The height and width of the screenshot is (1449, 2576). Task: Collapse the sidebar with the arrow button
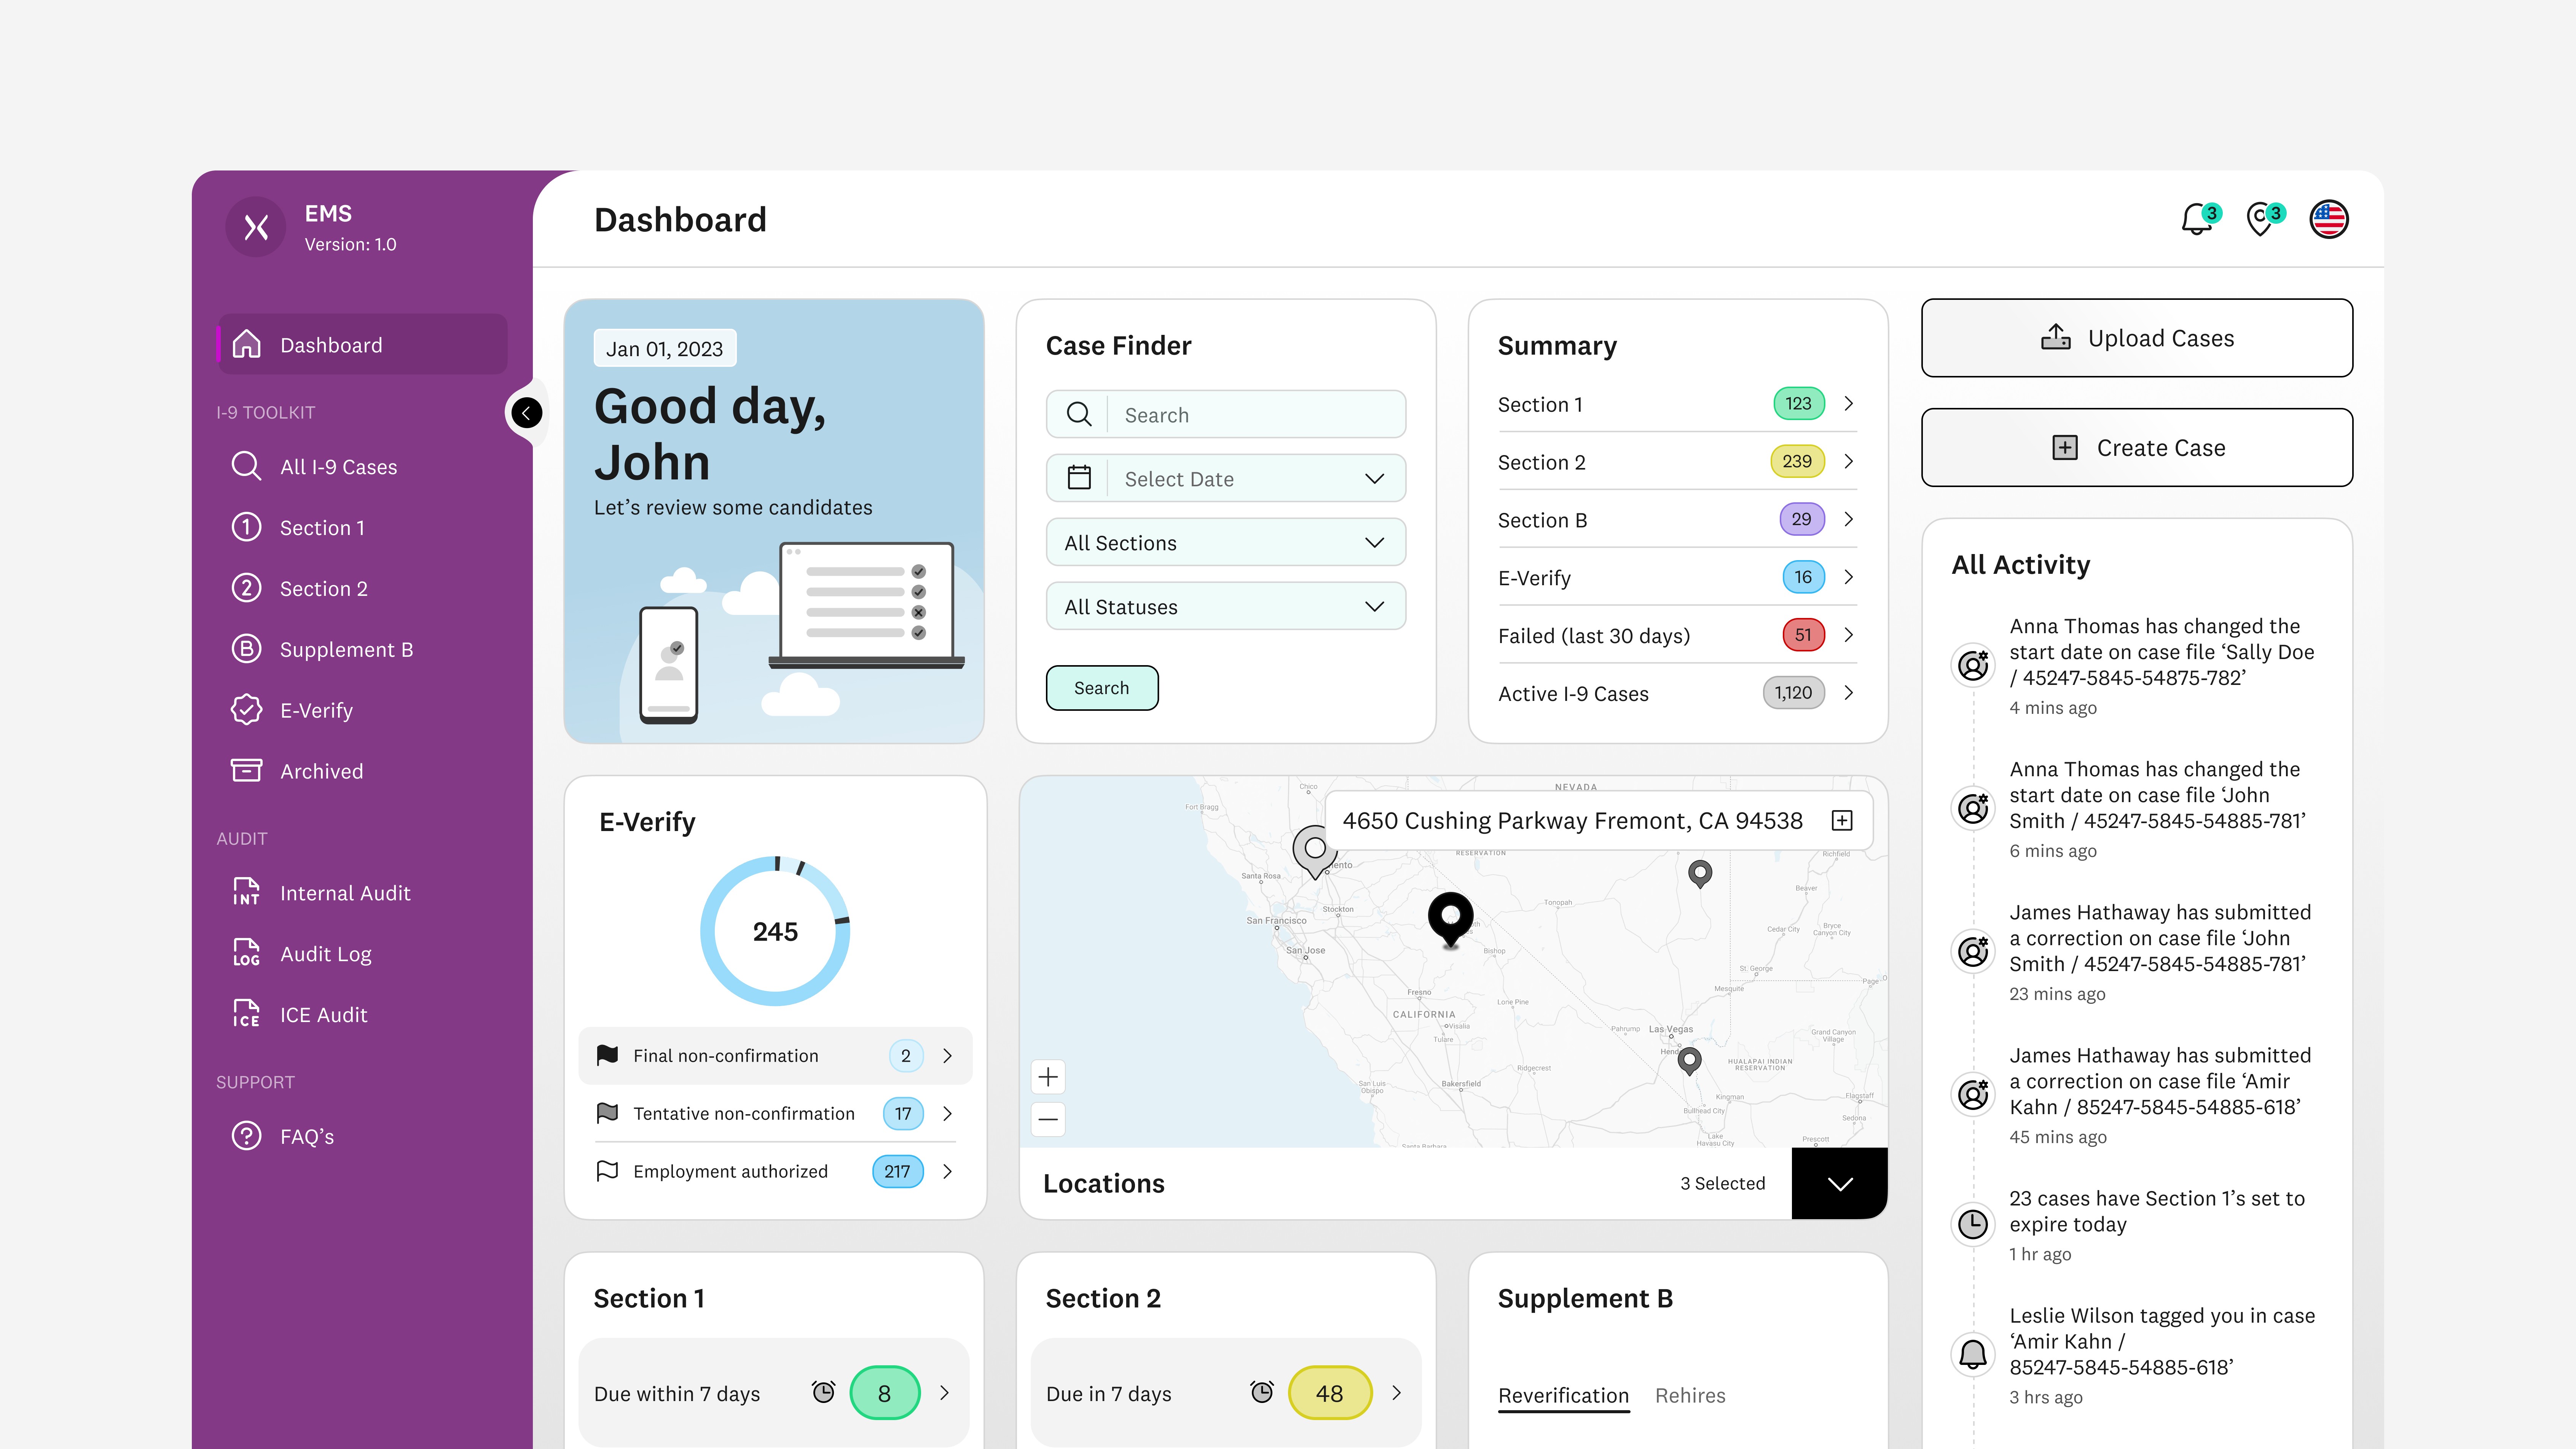click(x=527, y=412)
